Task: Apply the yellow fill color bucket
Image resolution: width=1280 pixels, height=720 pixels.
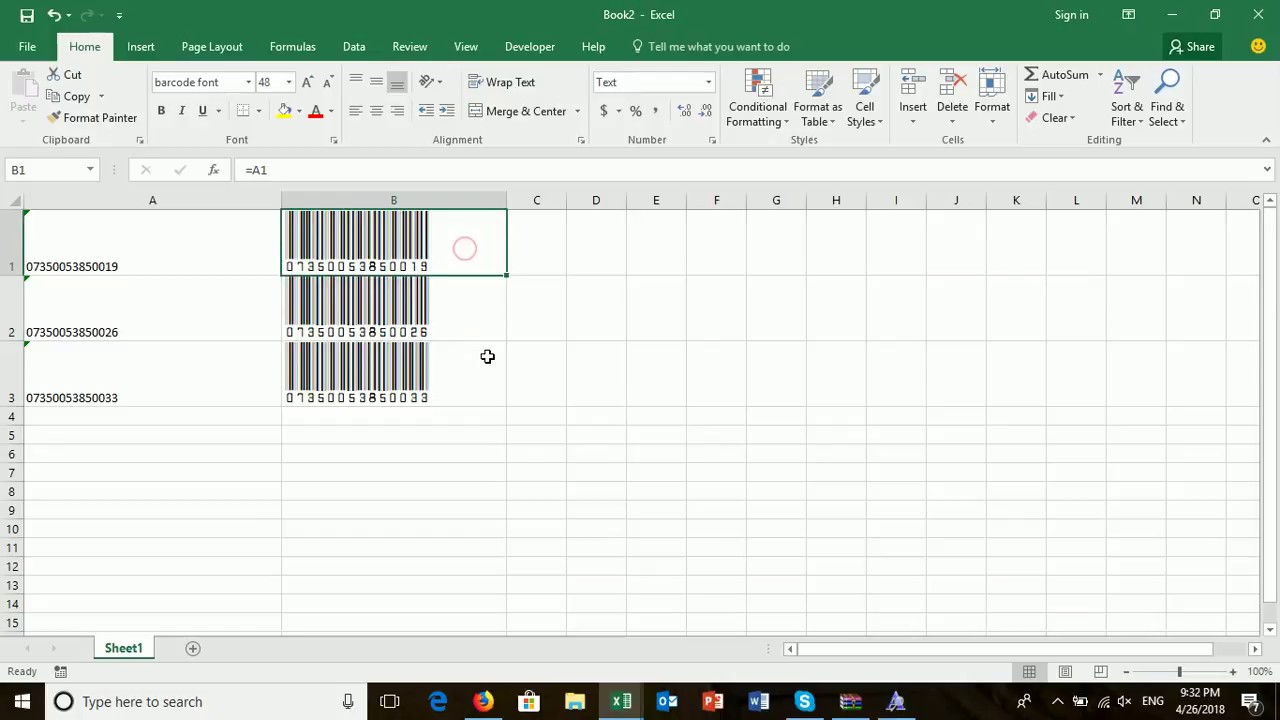Action: (x=284, y=111)
